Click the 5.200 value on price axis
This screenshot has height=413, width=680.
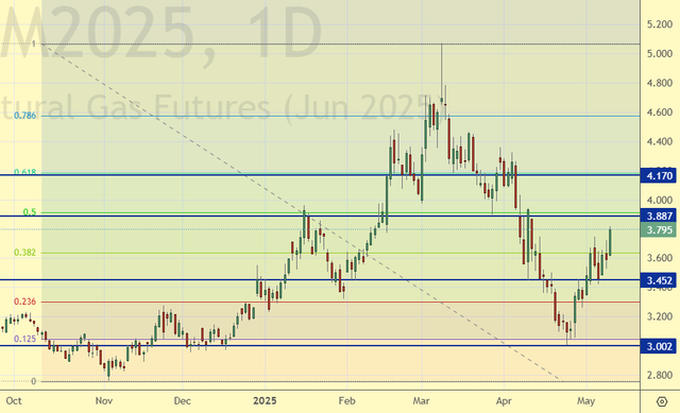[x=658, y=24]
